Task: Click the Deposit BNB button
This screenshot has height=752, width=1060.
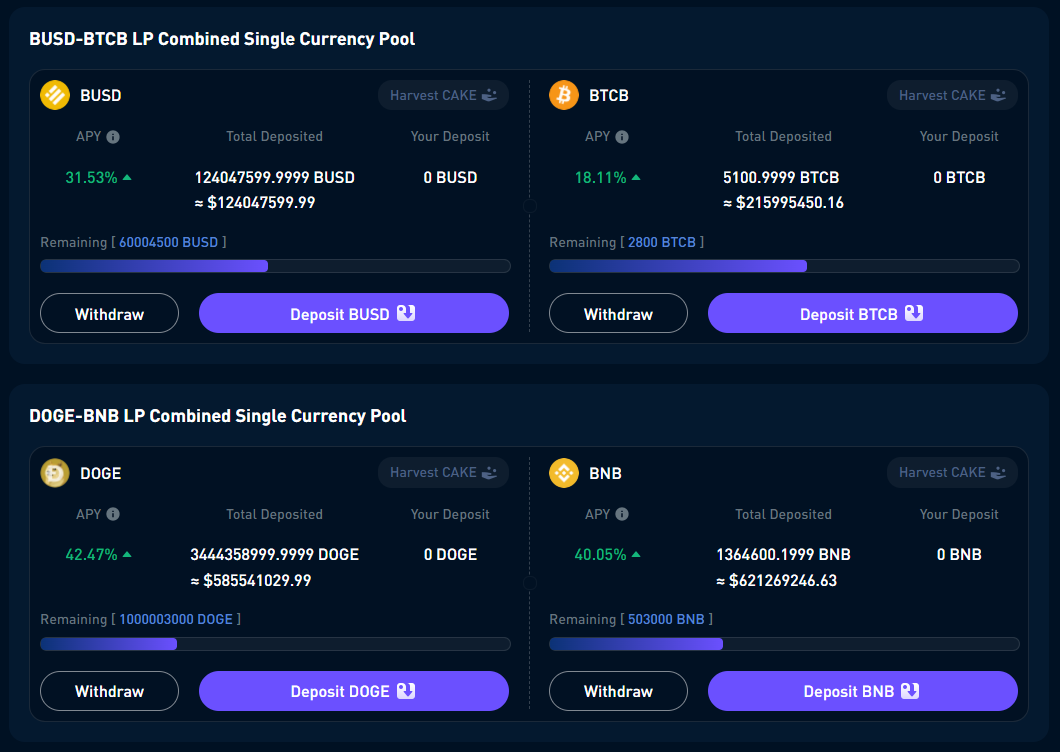Action: click(862, 691)
